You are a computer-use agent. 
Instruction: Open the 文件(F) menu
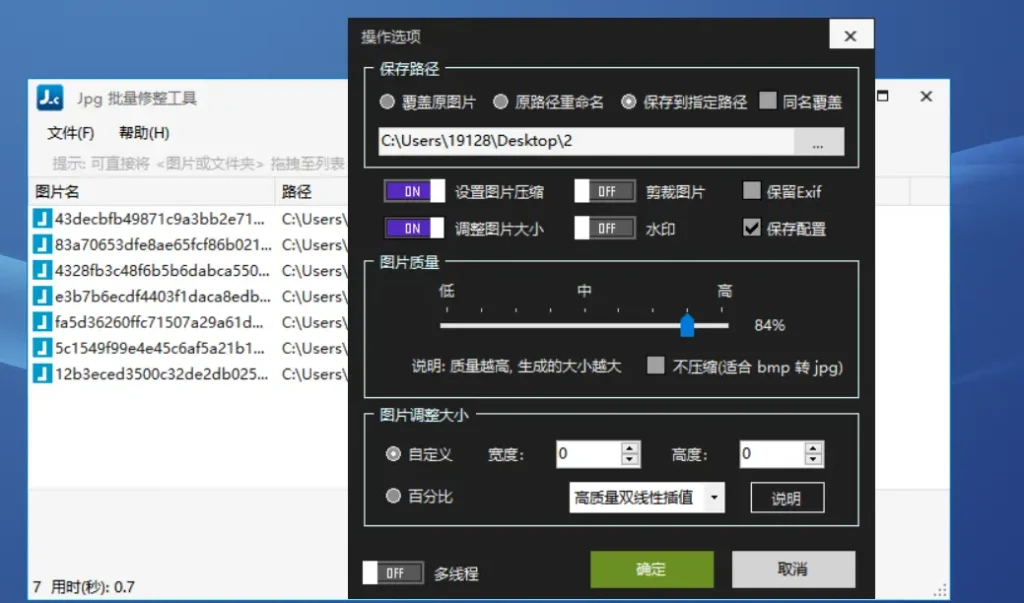(71, 133)
